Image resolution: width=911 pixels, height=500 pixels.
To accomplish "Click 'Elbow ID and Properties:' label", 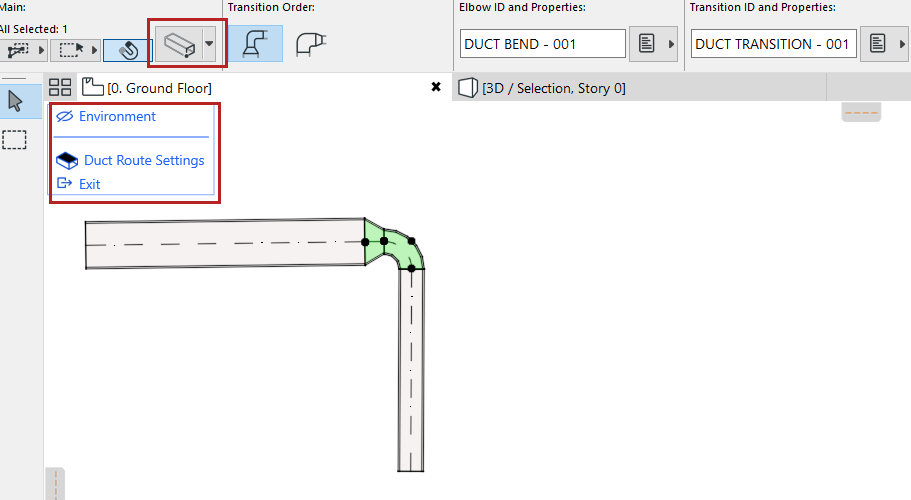I will pos(522,8).
